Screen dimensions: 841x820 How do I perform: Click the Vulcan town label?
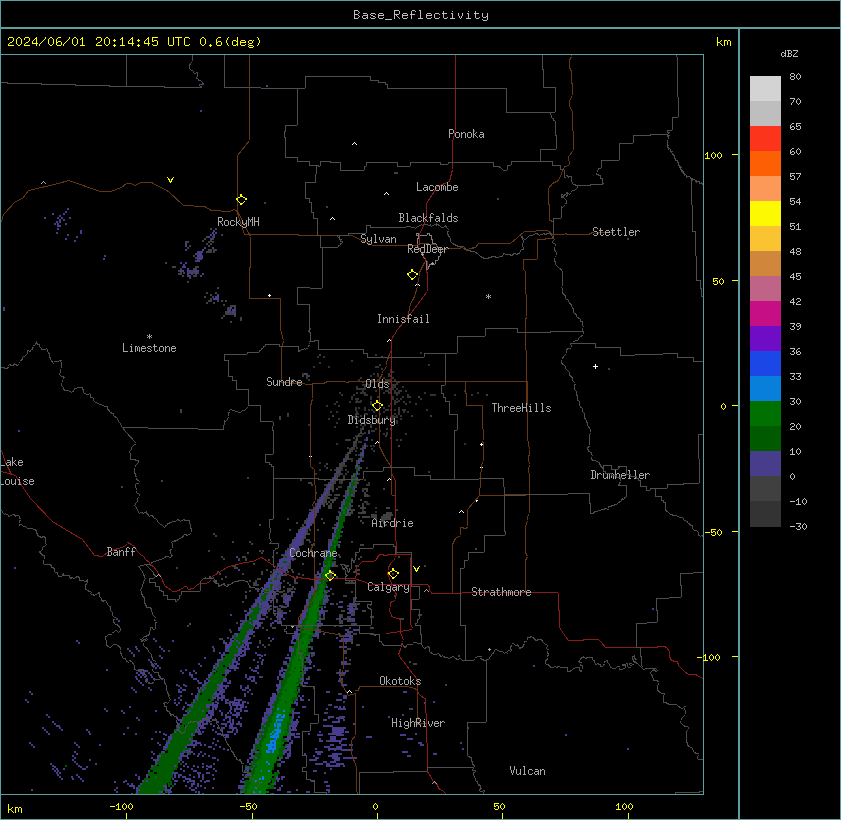527,771
